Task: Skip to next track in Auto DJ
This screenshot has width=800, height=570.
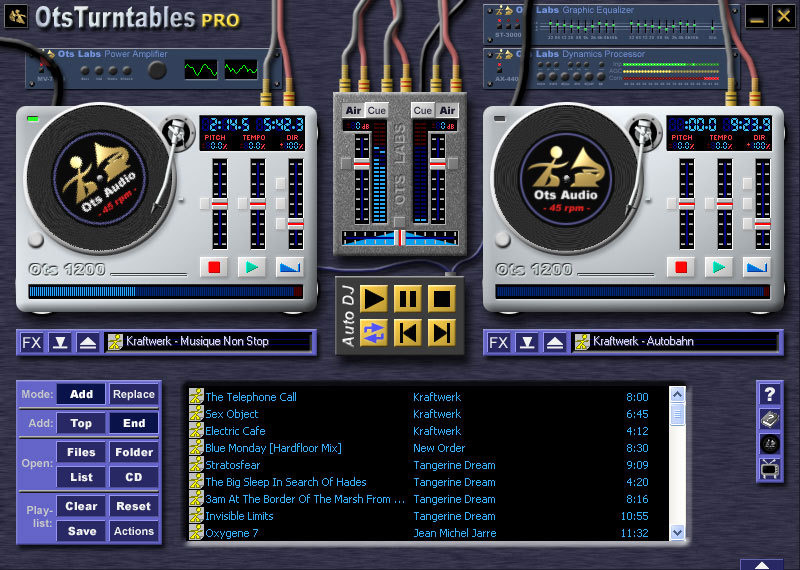Action: (441, 333)
